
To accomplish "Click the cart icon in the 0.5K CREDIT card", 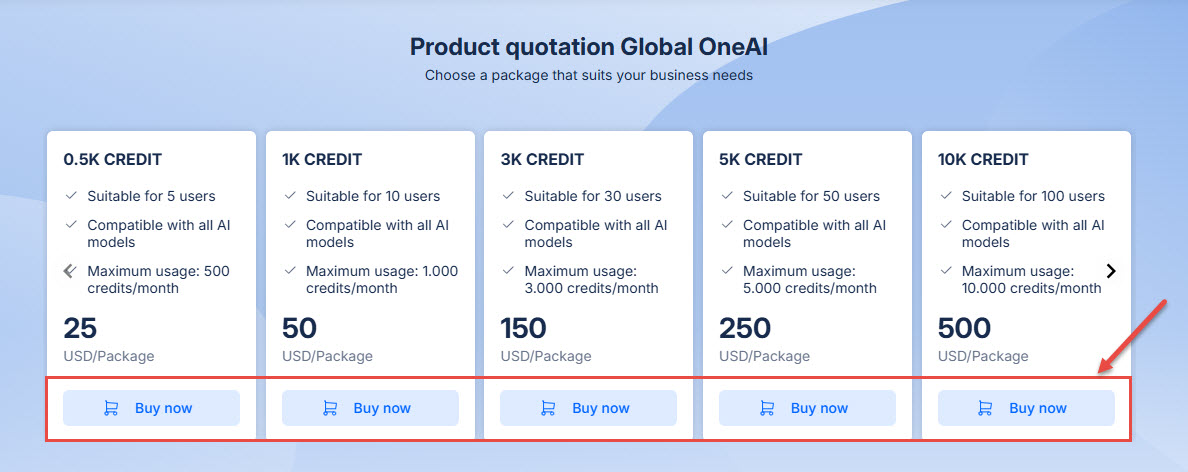I will [x=111, y=408].
